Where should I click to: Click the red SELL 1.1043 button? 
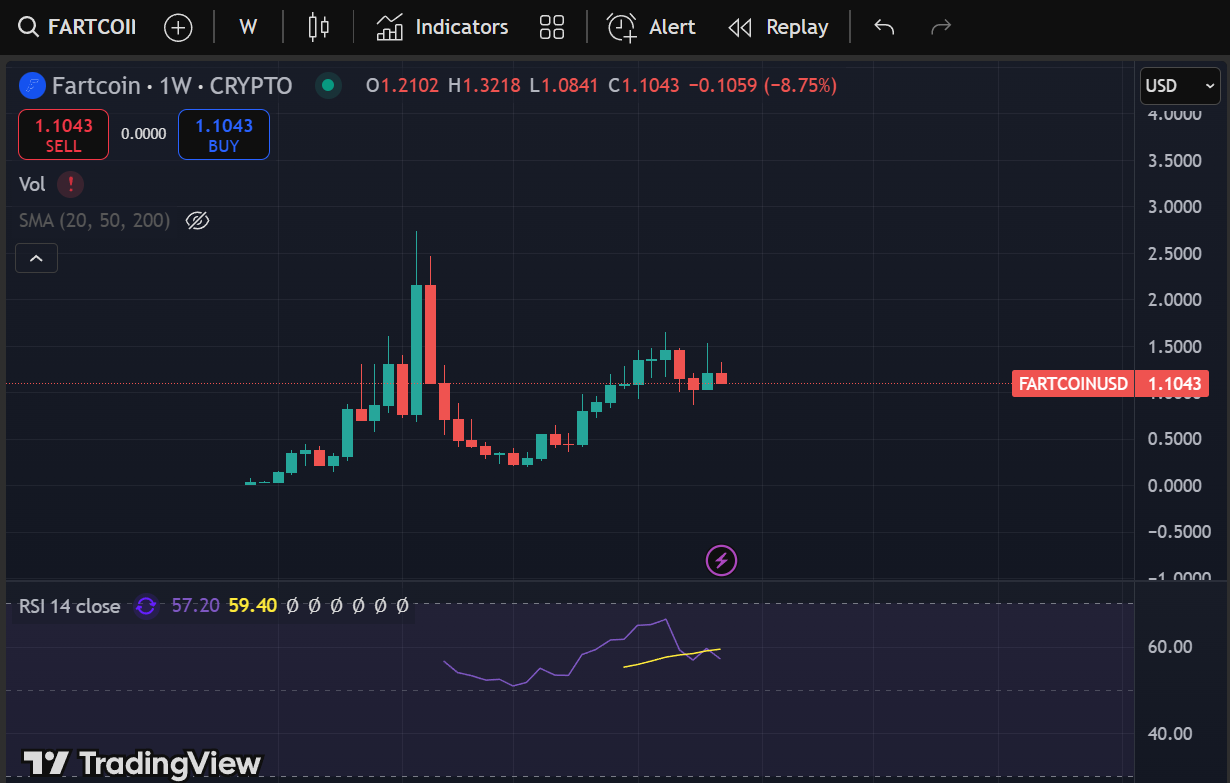[x=63, y=135]
